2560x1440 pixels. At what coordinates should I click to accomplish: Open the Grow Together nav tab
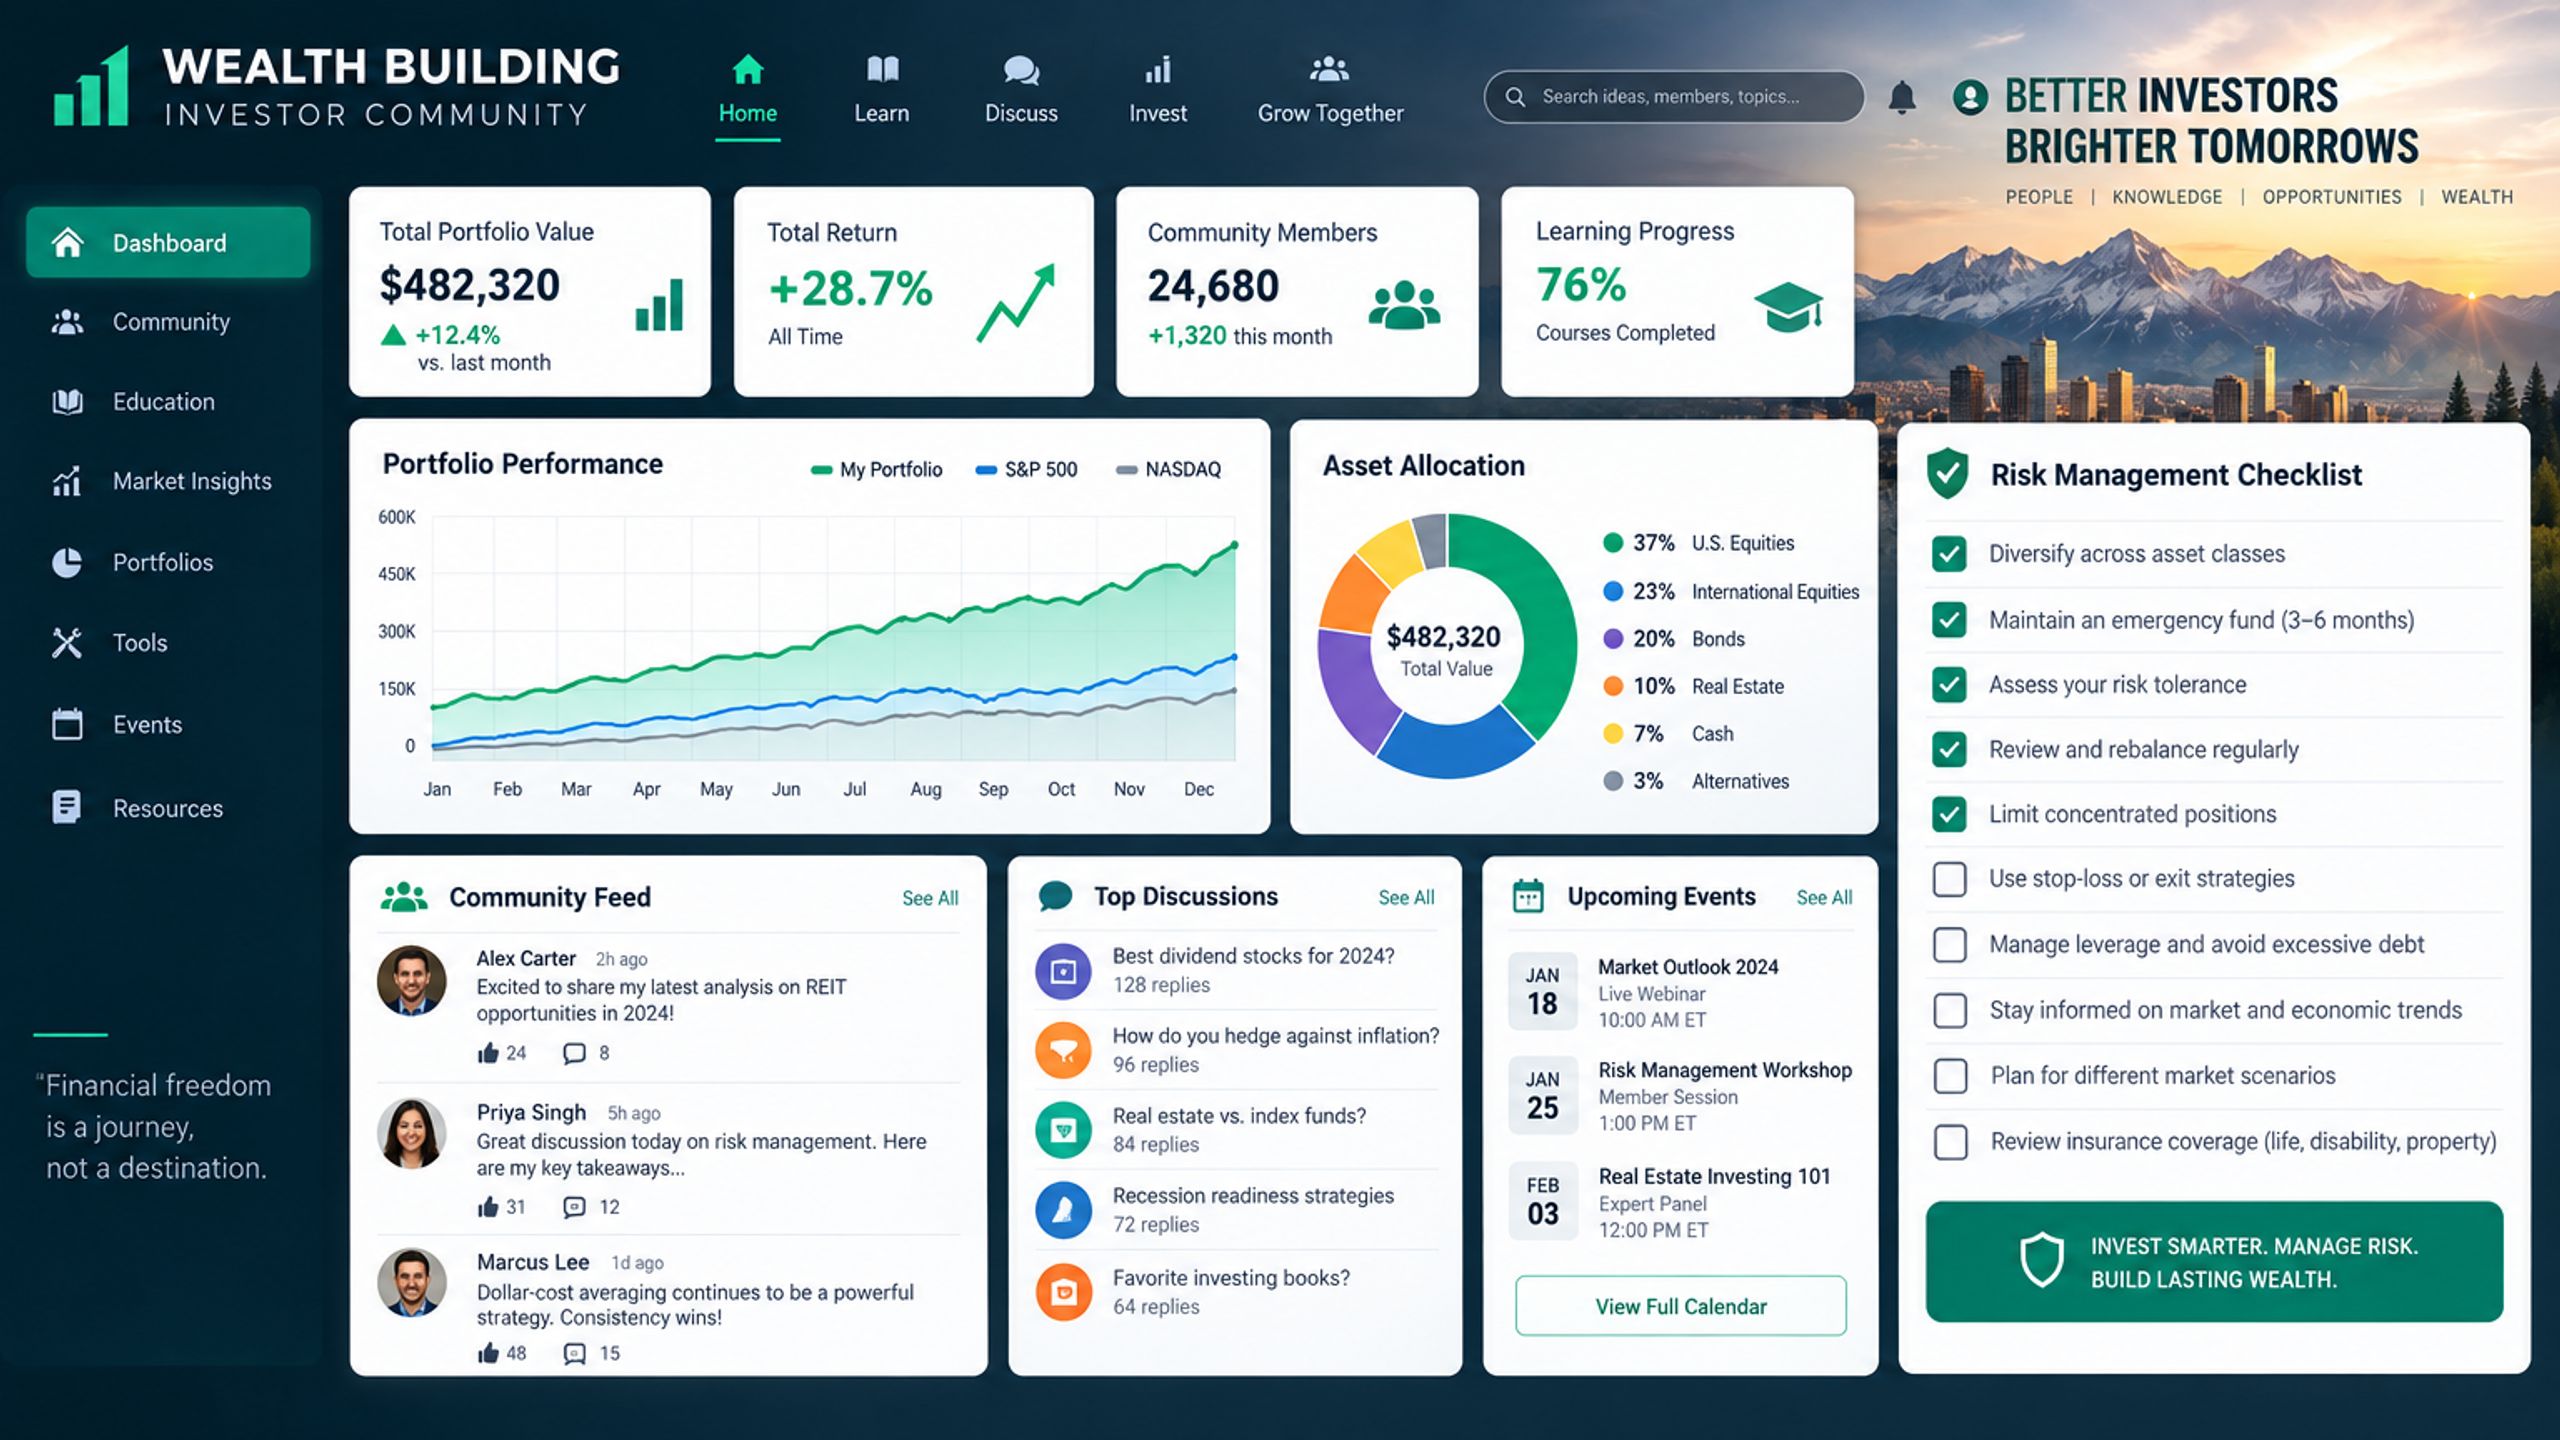coord(1330,90)
